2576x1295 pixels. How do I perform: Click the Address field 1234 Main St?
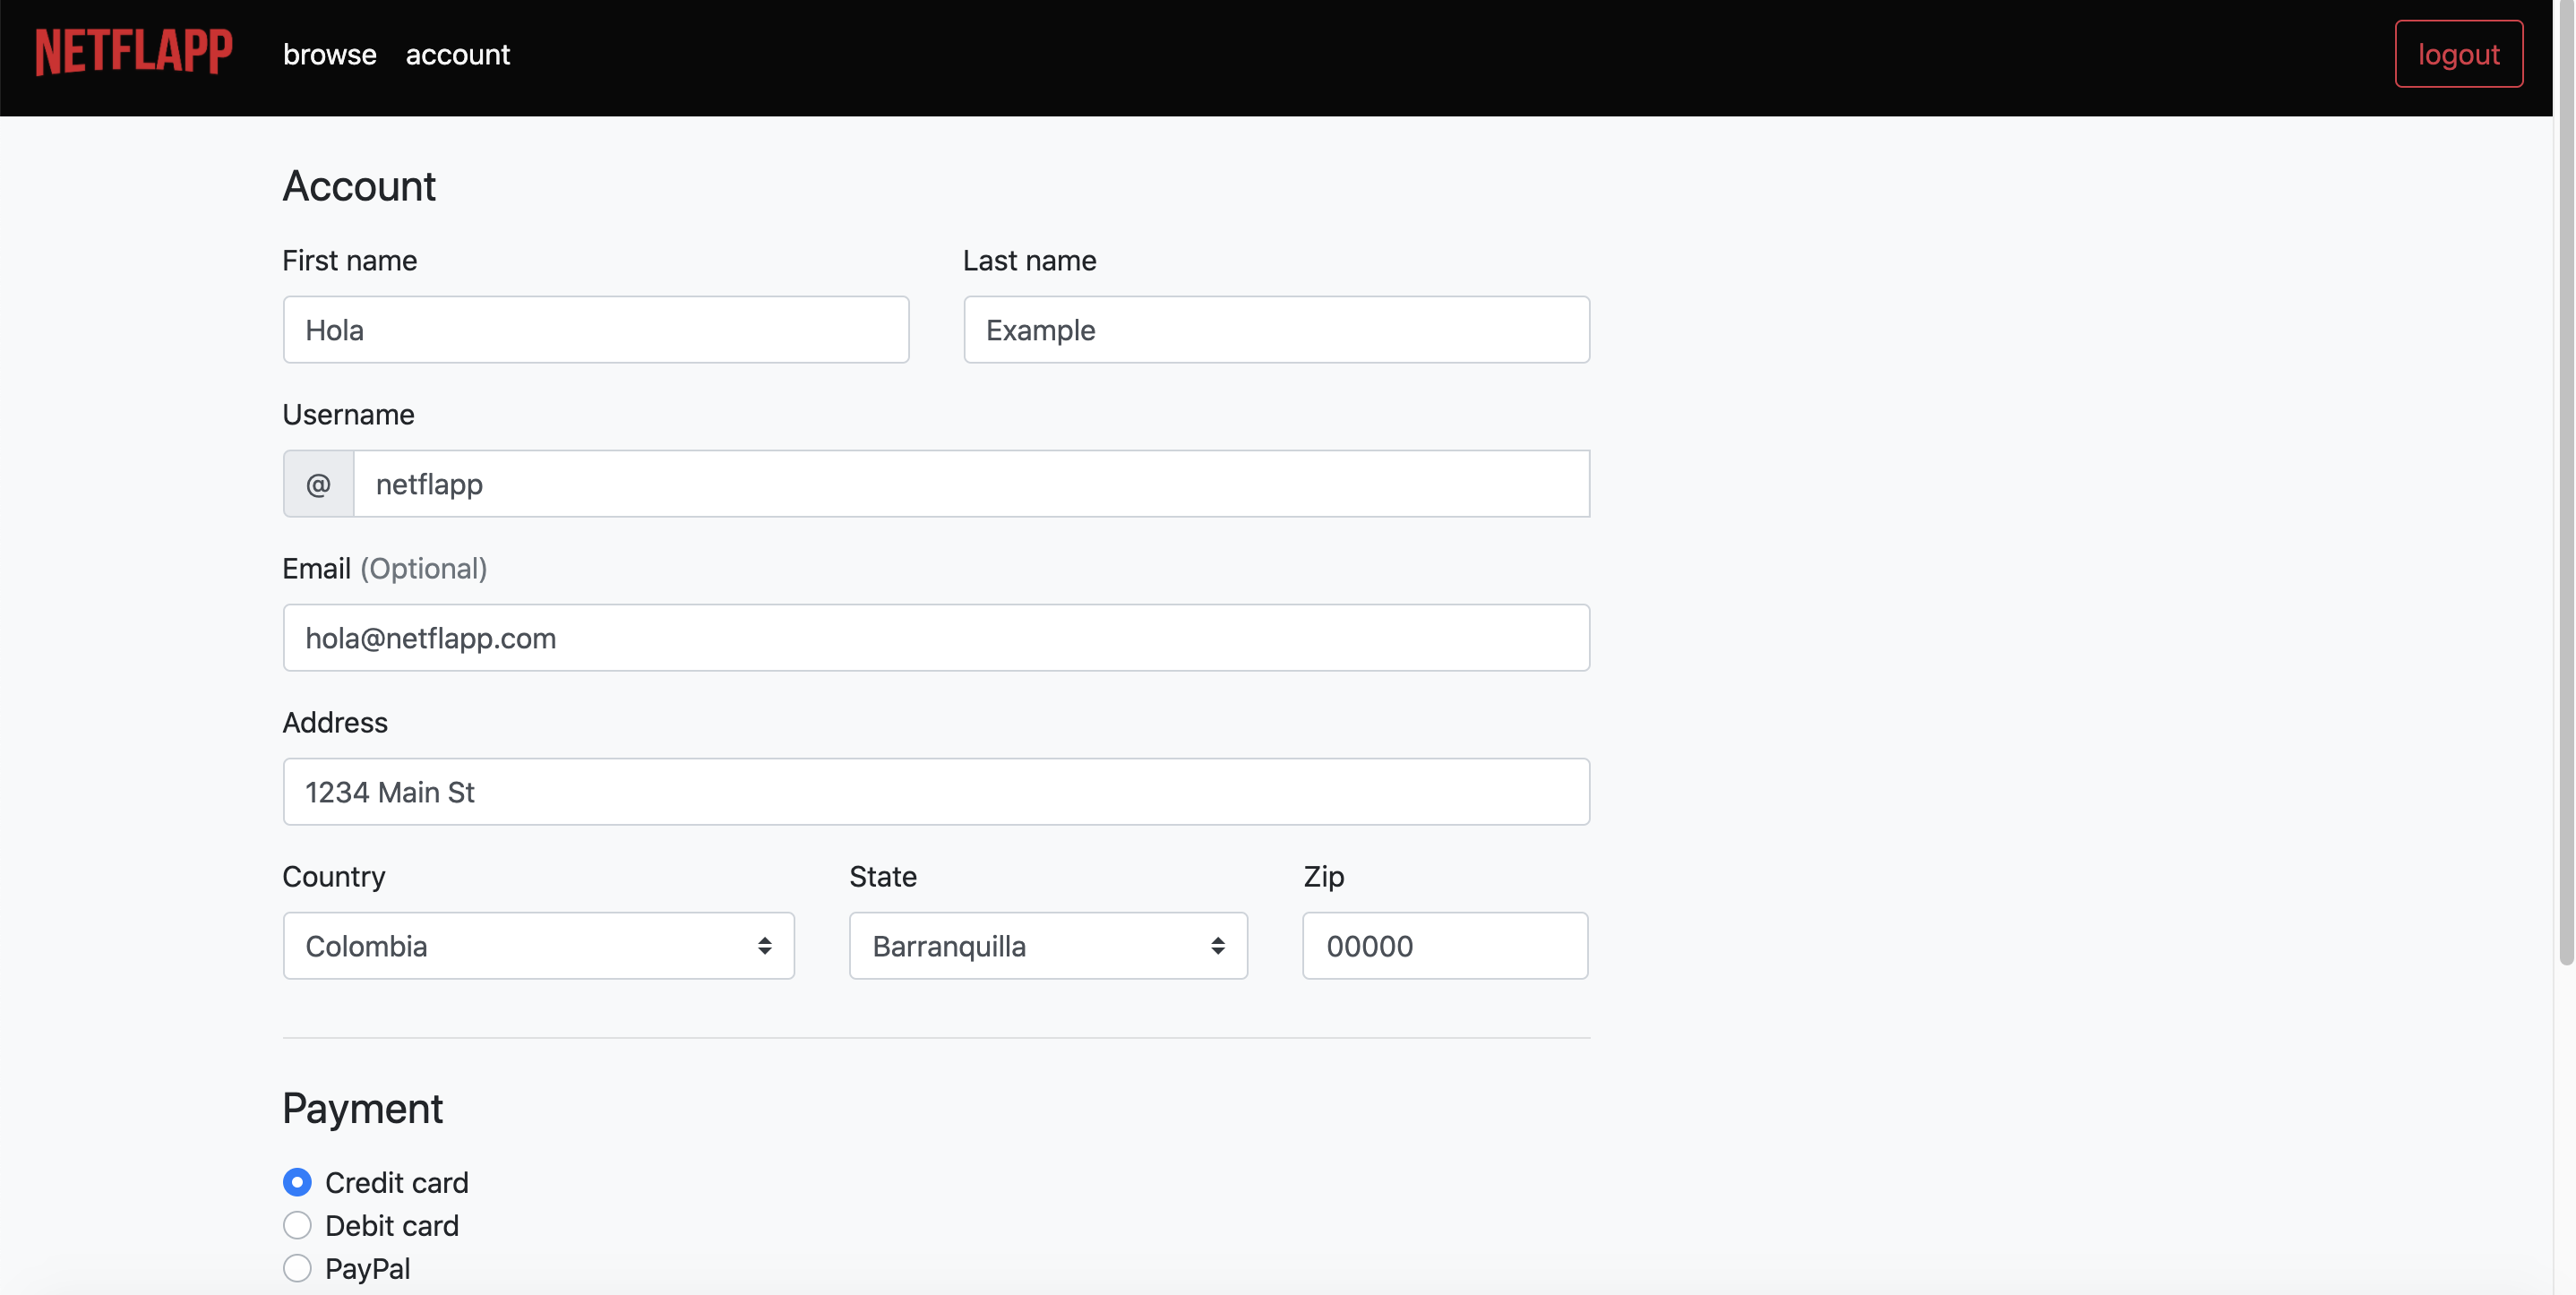coord(936,792)
